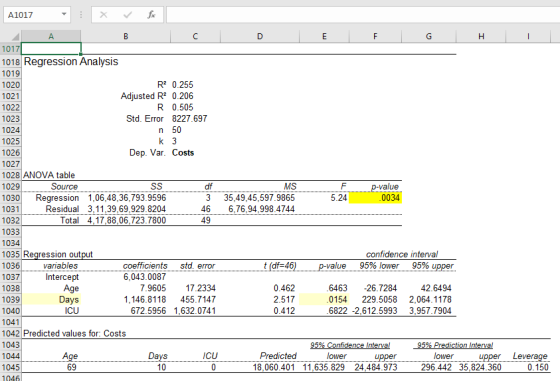Click the Age coefficient 7.9605

click(153, 288)
